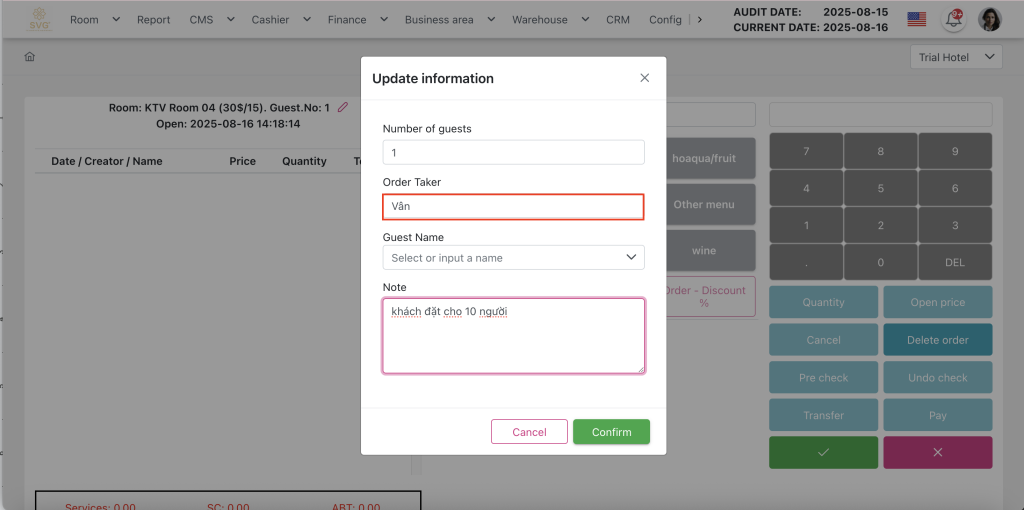Click the green checkmark button
1024x510 pixels.
click(823, 452)
